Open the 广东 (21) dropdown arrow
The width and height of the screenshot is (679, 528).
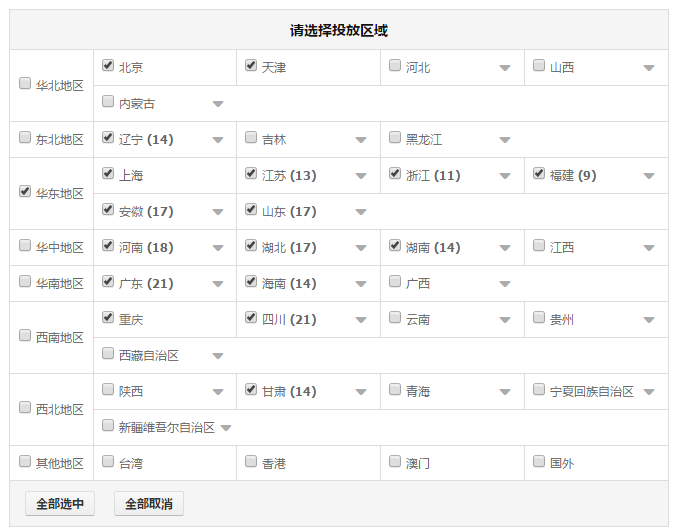pos(218,284)
